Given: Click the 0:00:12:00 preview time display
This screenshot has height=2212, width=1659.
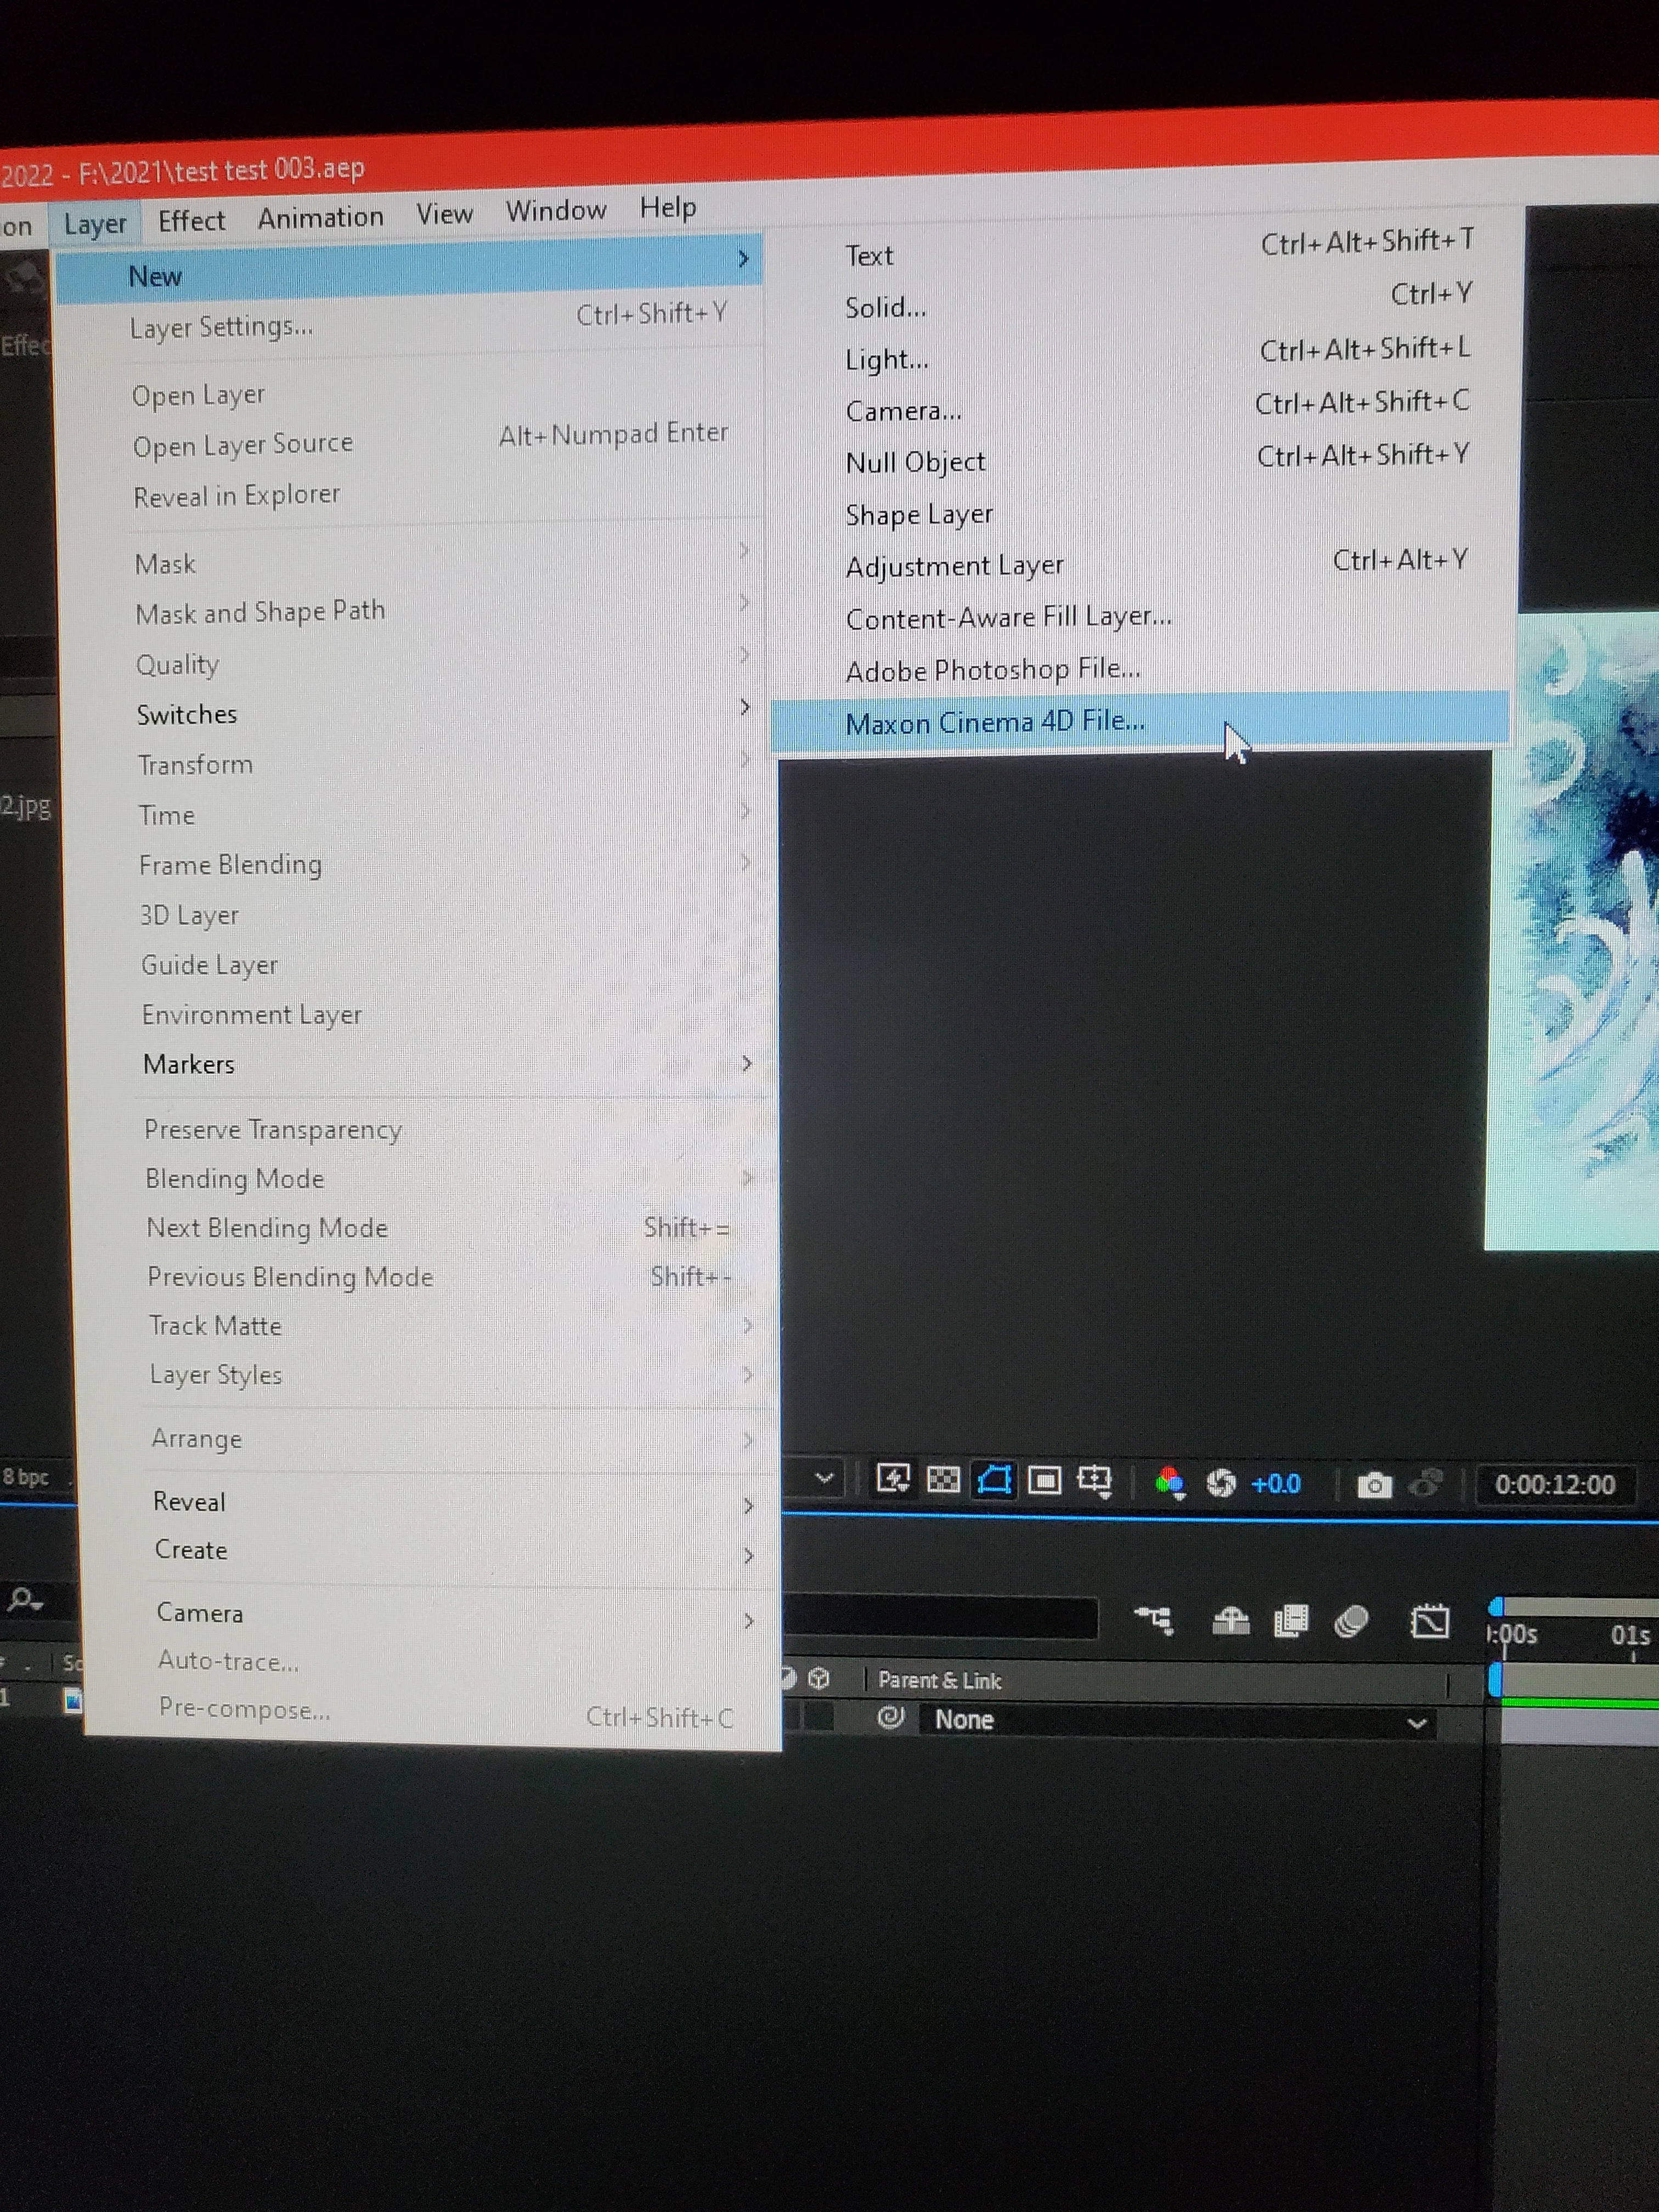Looking at the screenshot, I should [x=1554, y=1485].
